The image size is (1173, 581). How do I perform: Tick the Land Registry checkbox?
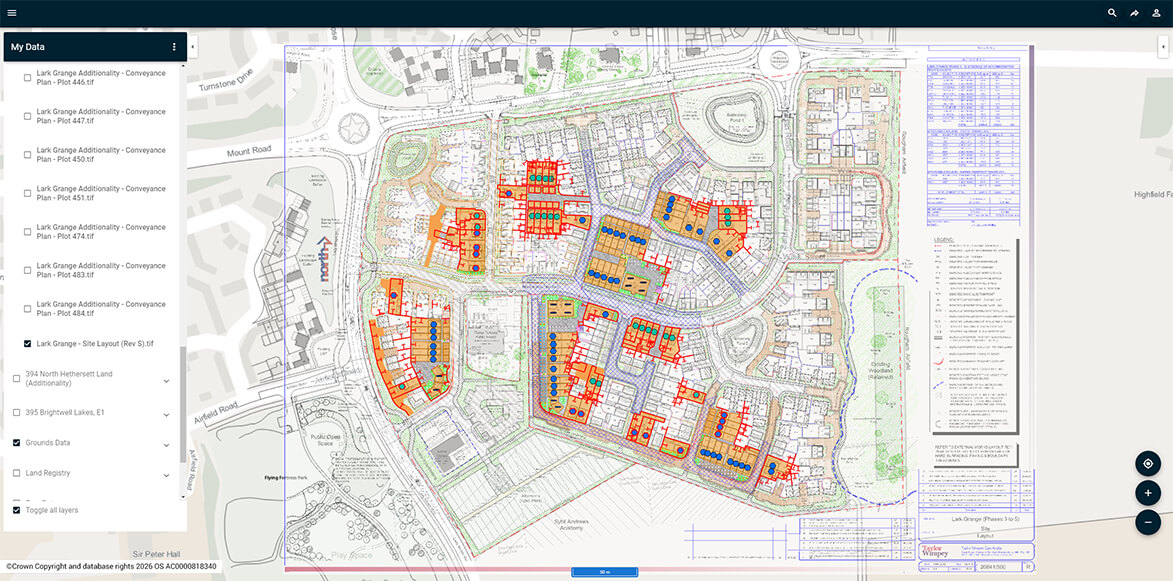click(16, 473)
